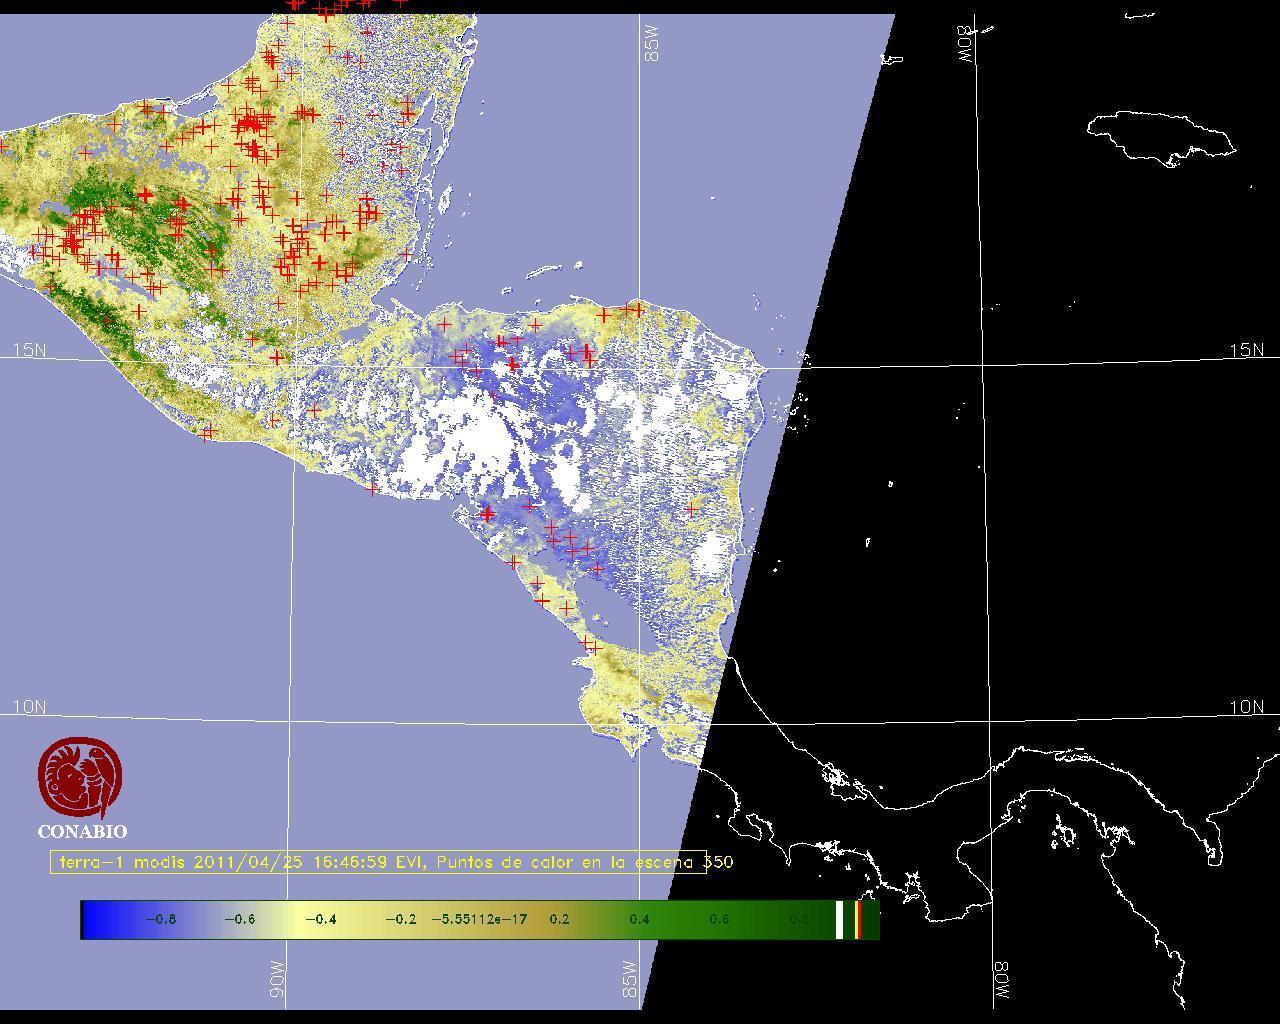Click the terra-1 modis caption text box

[378, 862]
